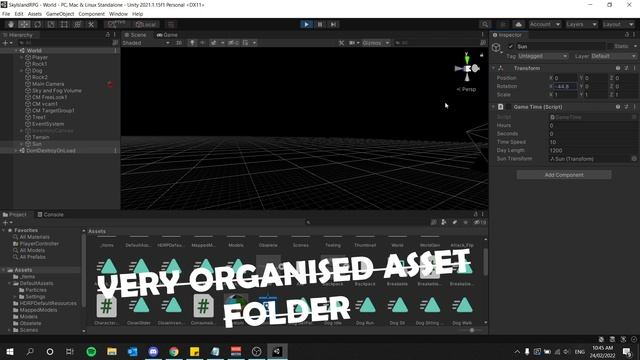Select the Project tab
Screen dimensions: 640x360
coord(15,215)
